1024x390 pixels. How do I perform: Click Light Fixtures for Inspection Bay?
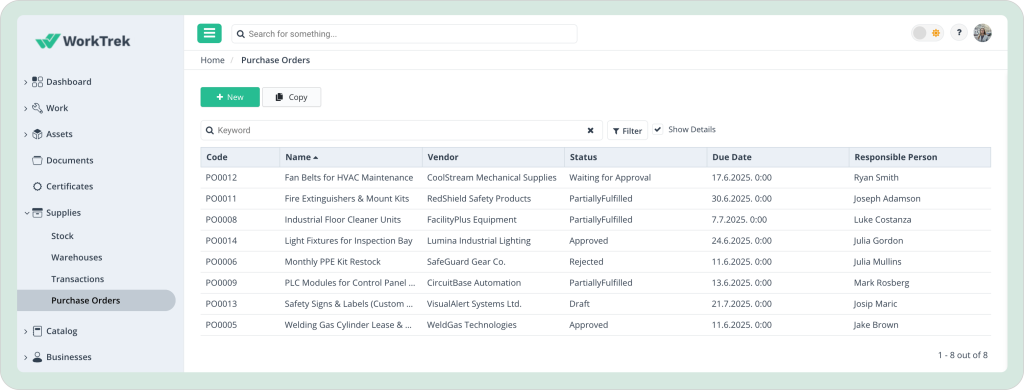(349, 241)
